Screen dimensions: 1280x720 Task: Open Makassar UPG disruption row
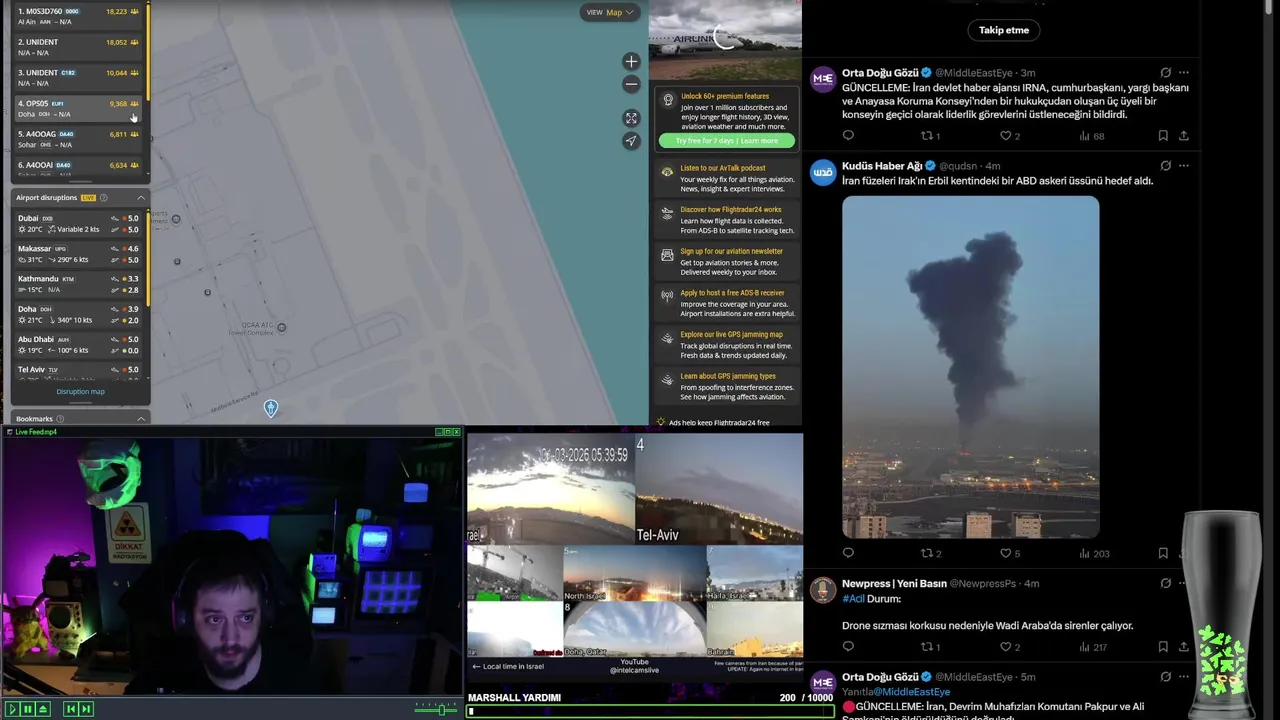pos(78,254)
